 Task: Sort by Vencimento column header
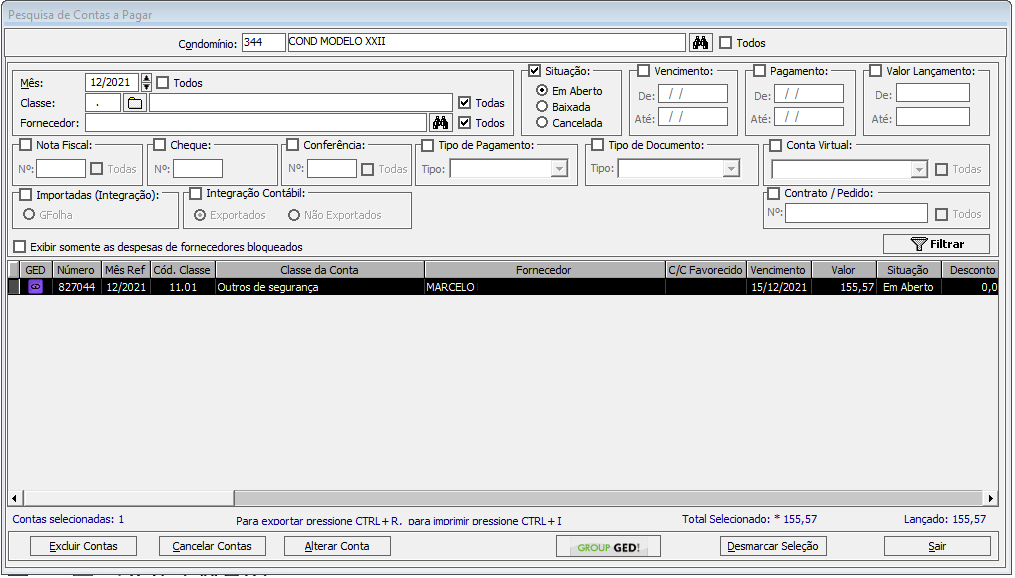click(x=778, y=270)
